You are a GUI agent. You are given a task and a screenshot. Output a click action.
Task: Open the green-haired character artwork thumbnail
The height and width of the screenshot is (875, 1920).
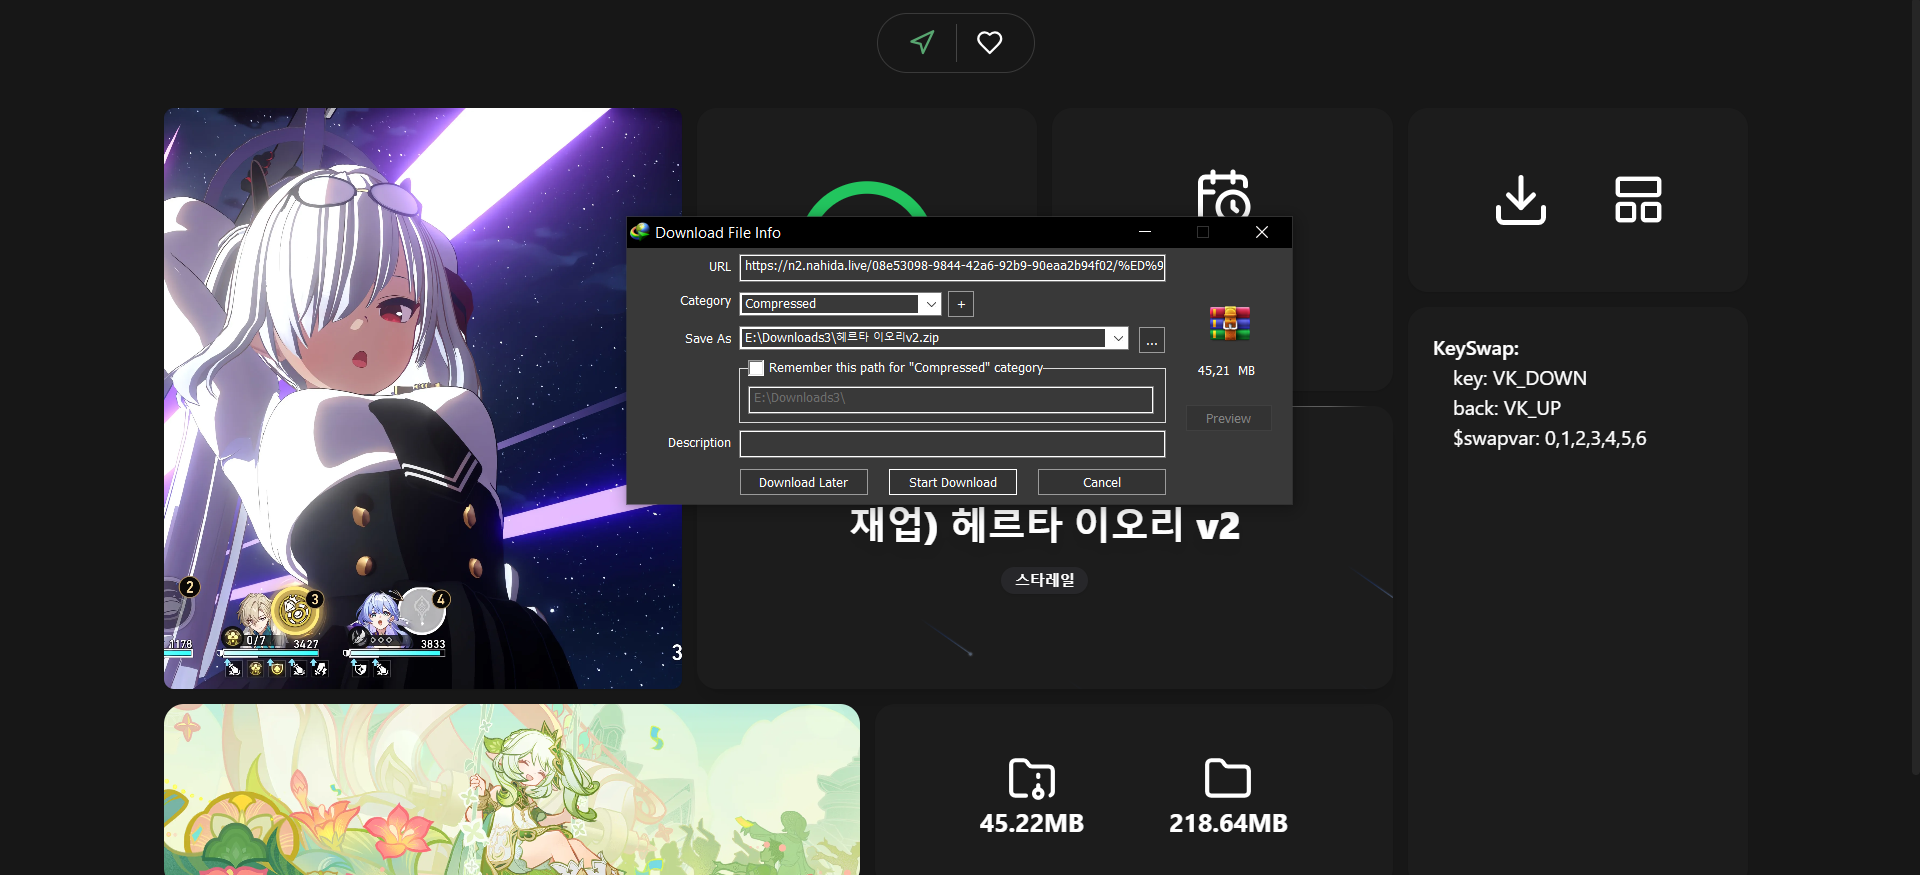(x=512, y=790)
